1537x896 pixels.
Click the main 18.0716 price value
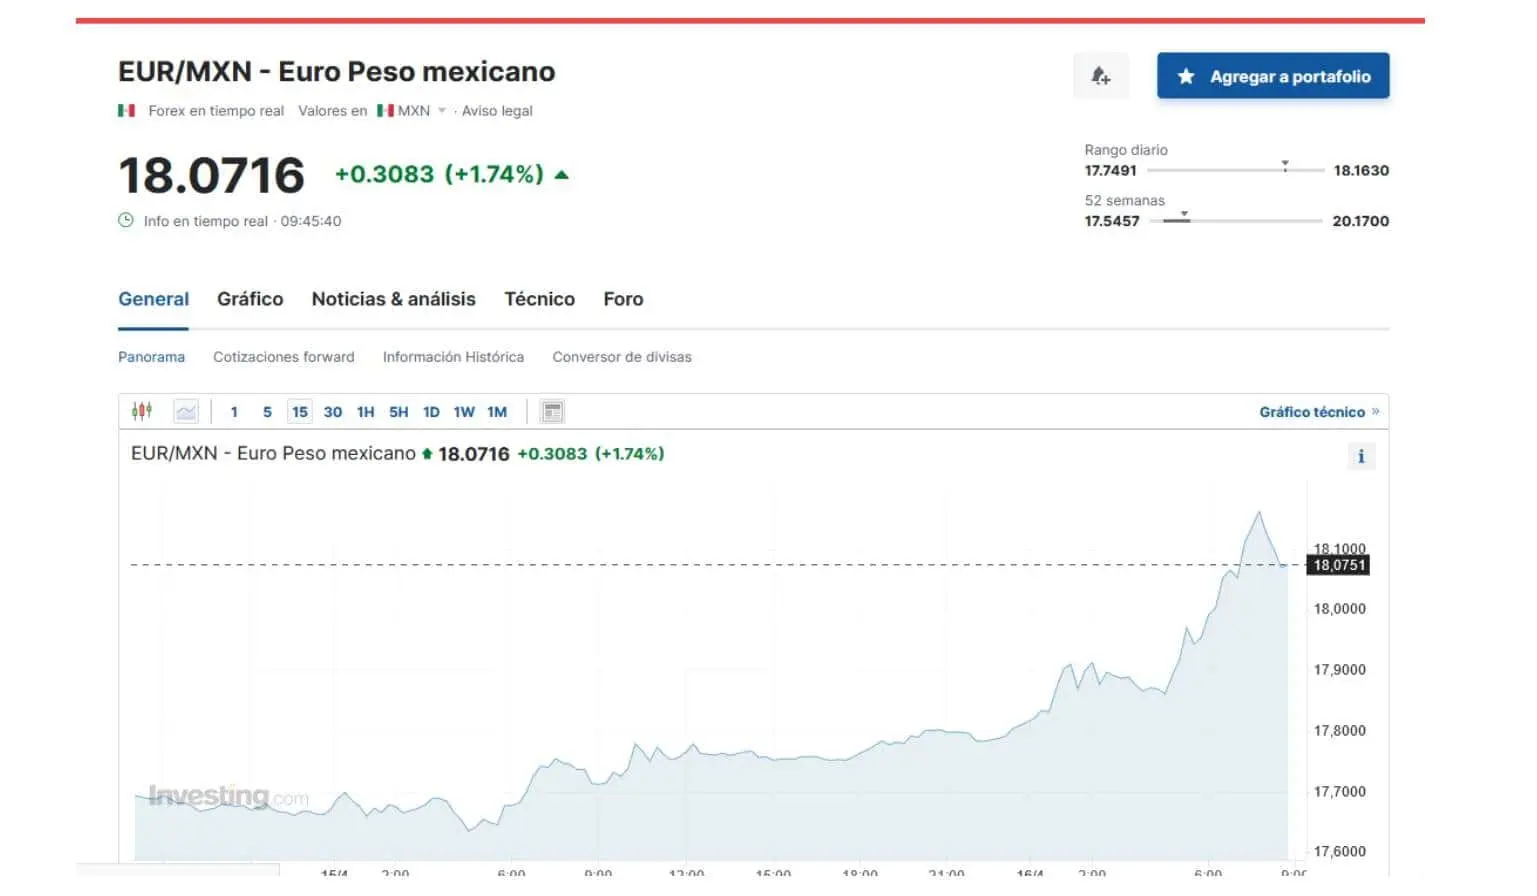click(211, 175)
